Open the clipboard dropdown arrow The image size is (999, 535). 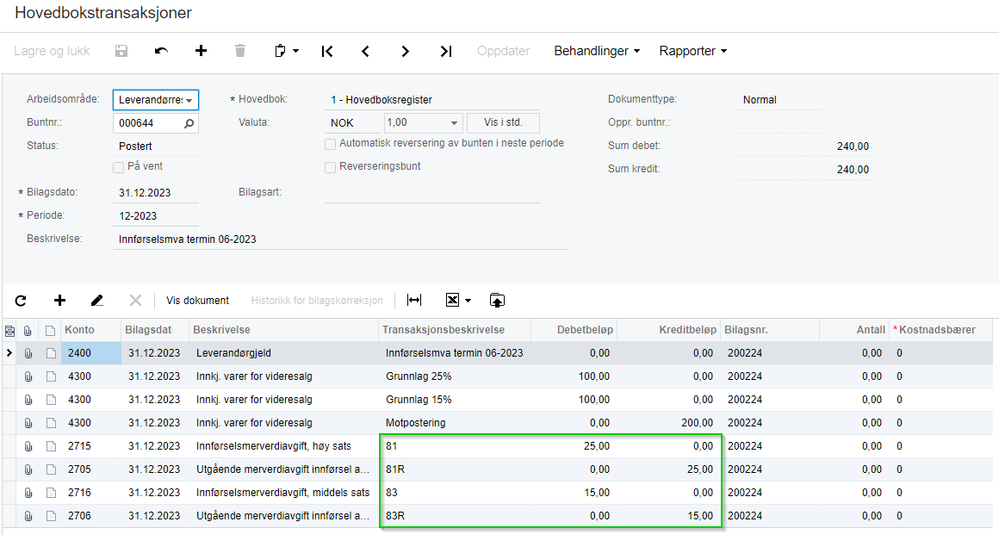pyautogui.click(x=296, y=51)
